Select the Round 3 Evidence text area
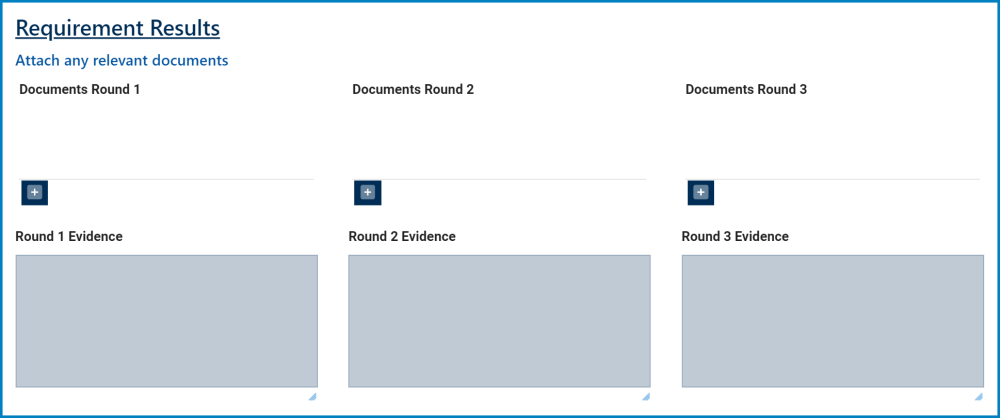This screenshot has width=1000, height=418. tap(832, 320)
